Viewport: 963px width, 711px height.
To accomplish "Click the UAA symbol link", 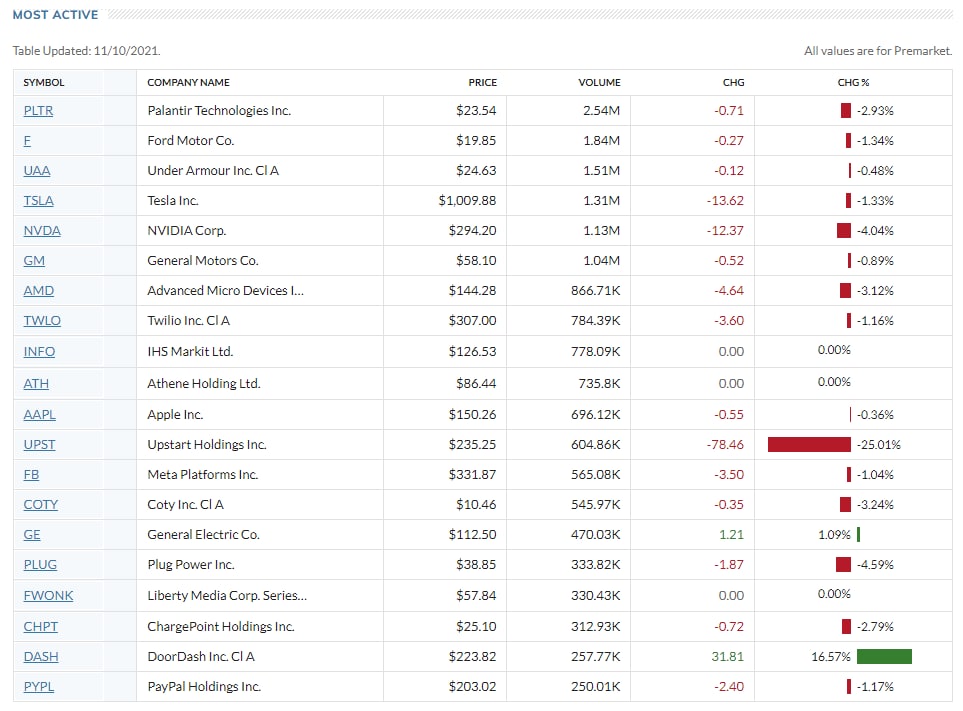I will click(x=37, y=171).
